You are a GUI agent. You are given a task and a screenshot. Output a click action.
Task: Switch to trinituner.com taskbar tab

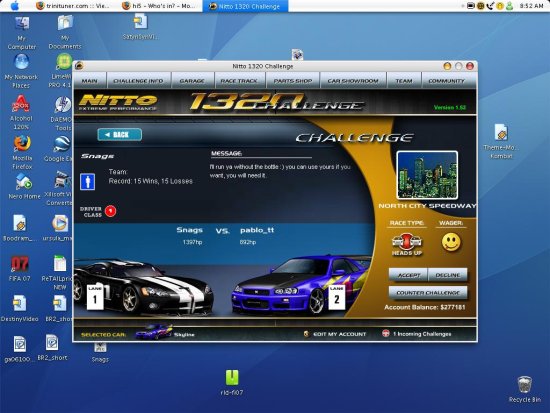click(72, 6)
